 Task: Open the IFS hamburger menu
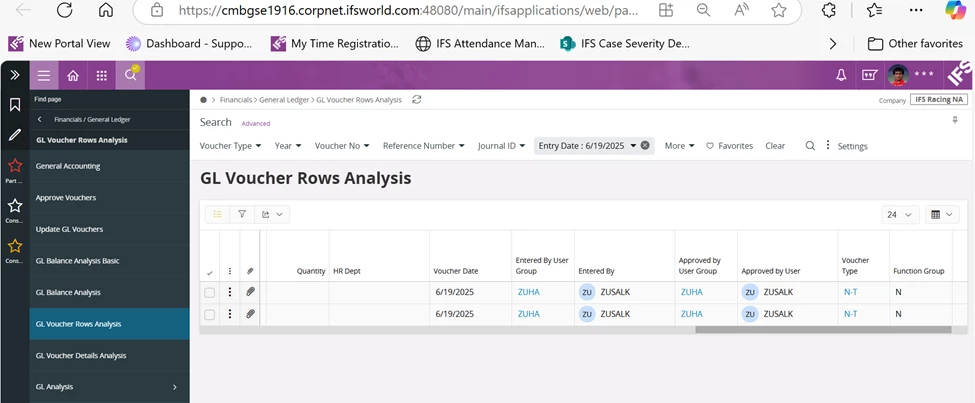44,76
